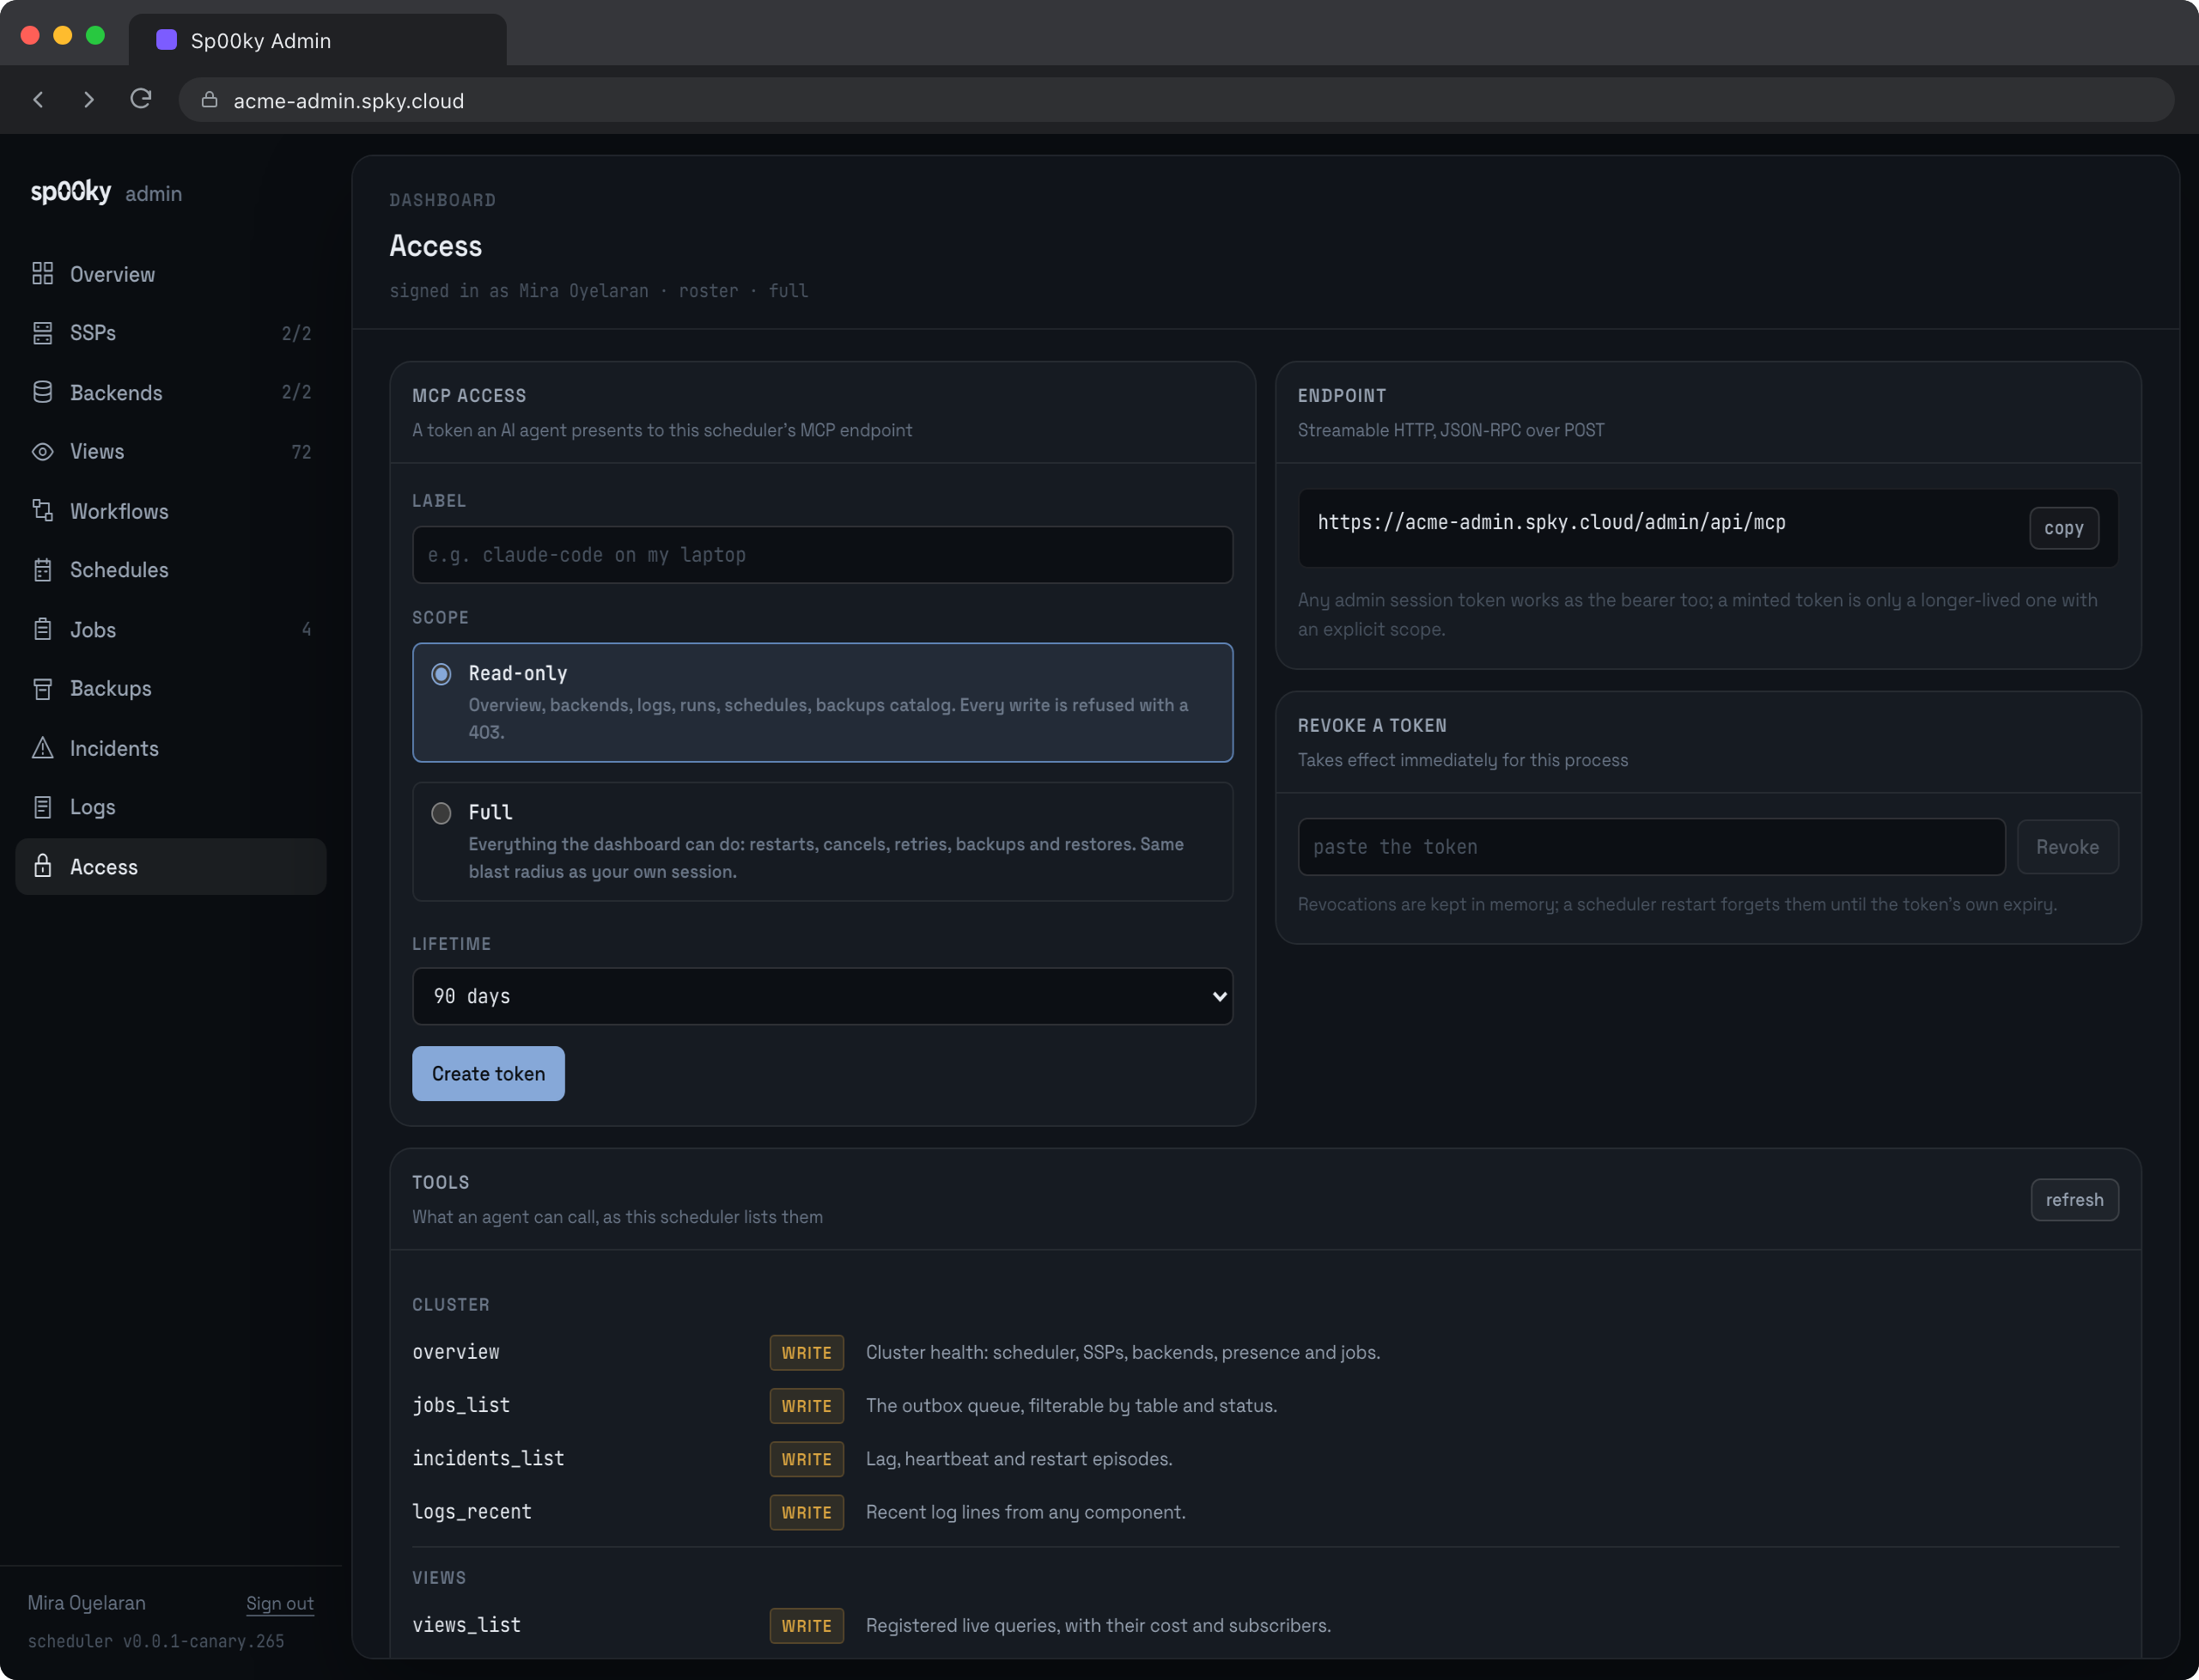Click the incidents_list tool name
The width and height of the screenshot is (2199, 1680).
tap(488, 1458)
